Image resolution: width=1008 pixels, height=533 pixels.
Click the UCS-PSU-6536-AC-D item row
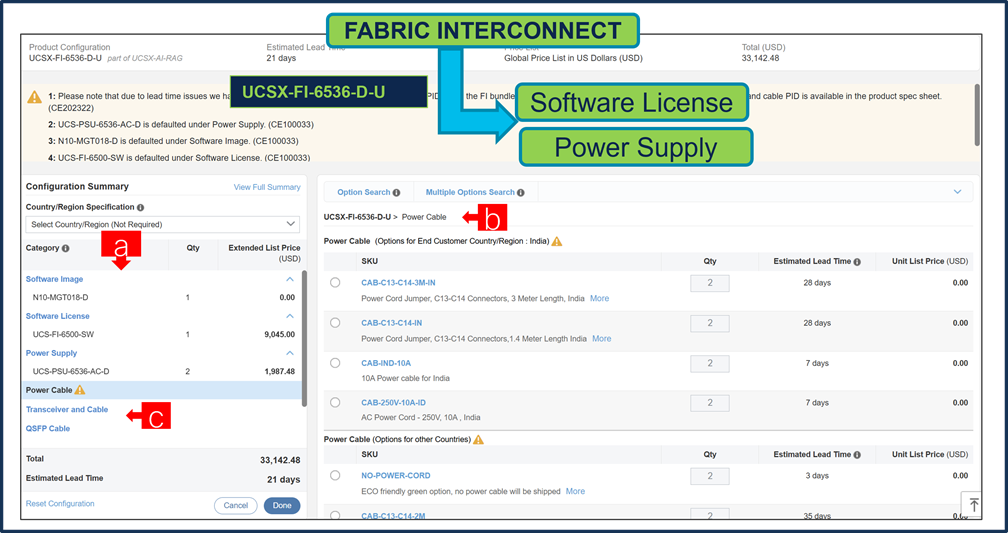162,372
